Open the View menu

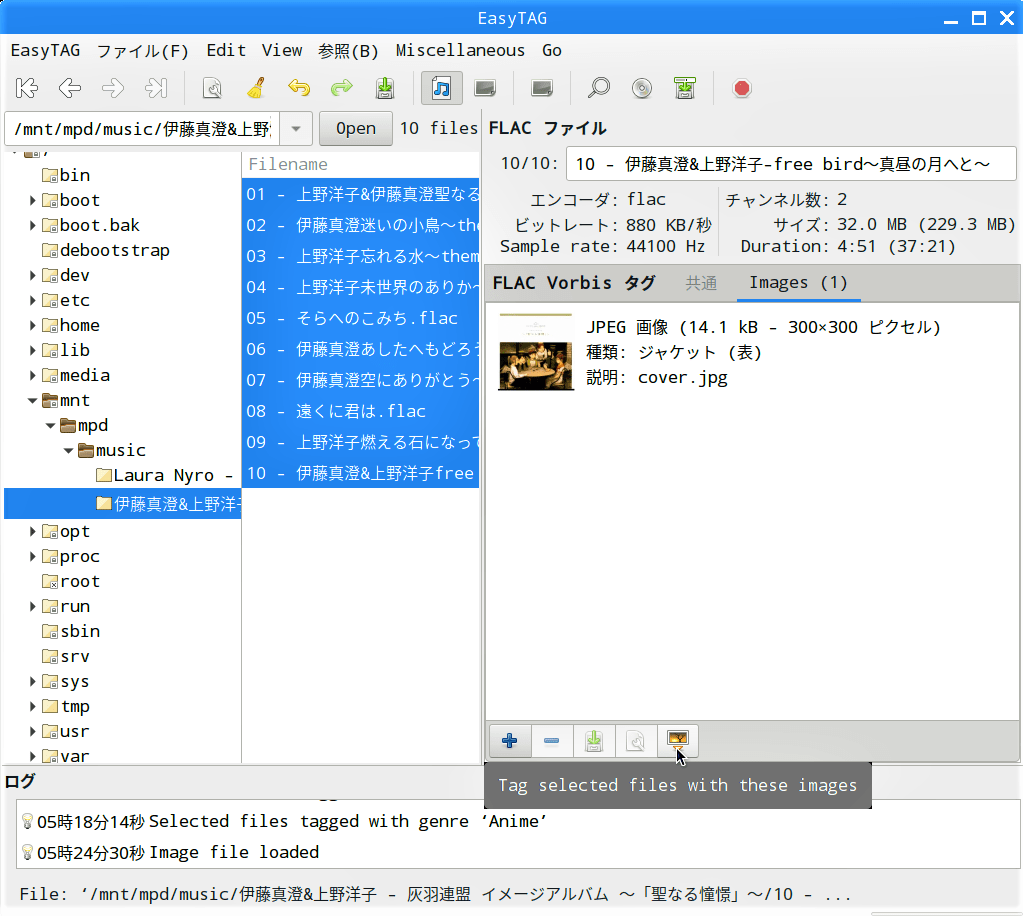[282, 50]
